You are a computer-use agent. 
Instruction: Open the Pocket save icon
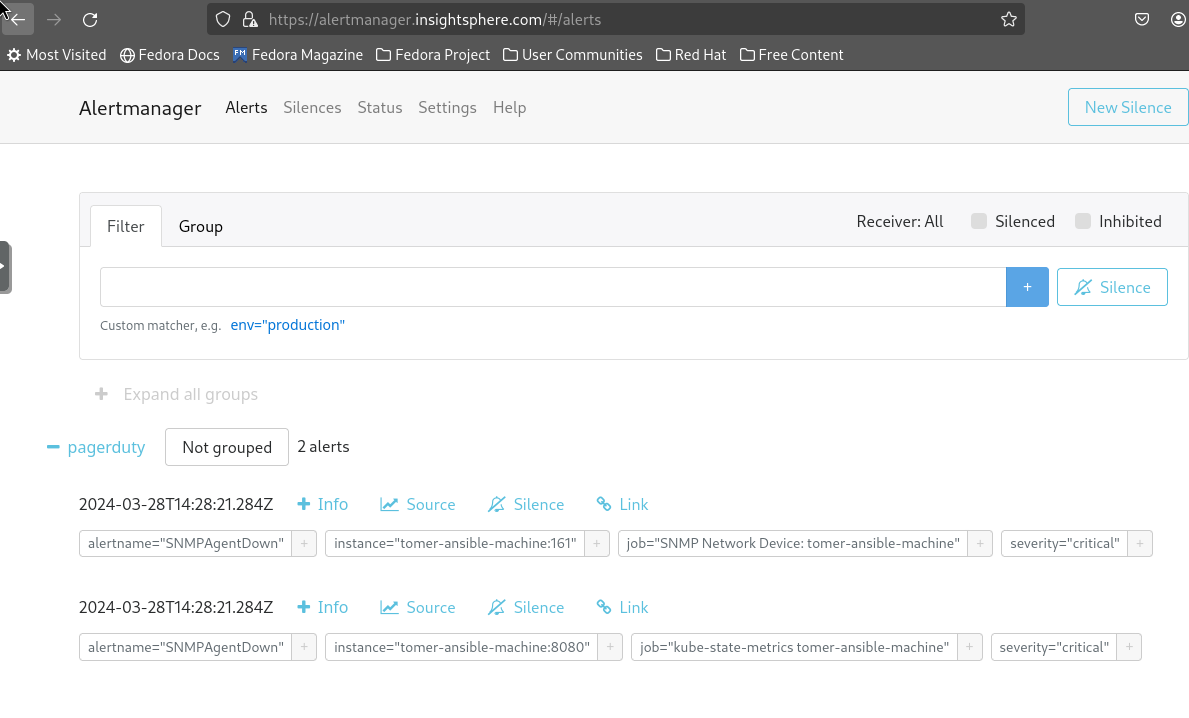coord(1142,20)
